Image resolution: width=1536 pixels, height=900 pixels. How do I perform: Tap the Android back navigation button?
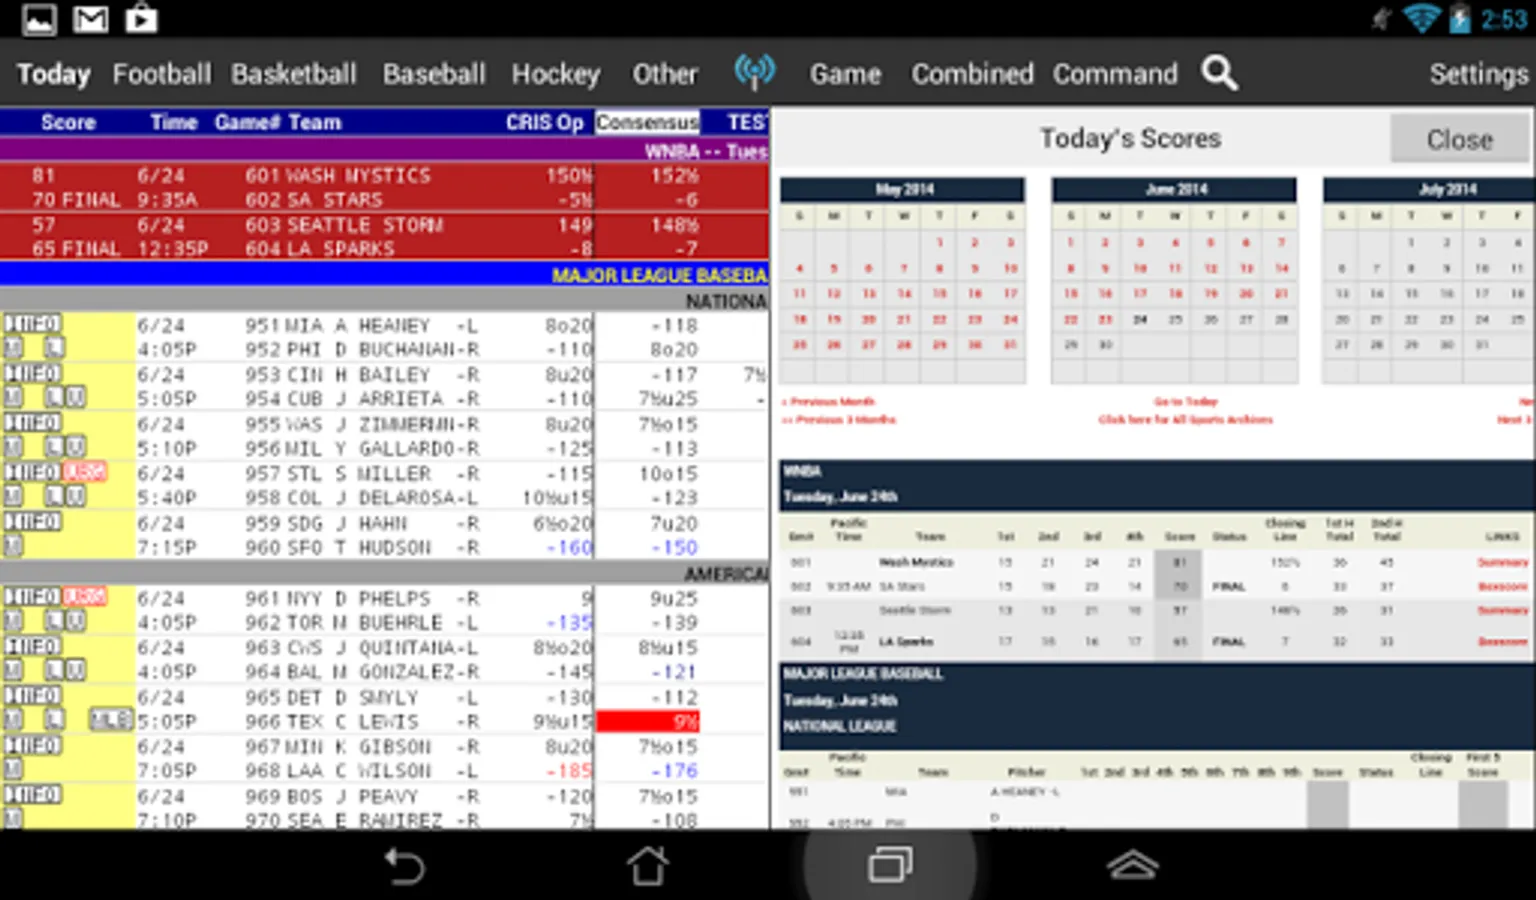[x=405, y=865]
